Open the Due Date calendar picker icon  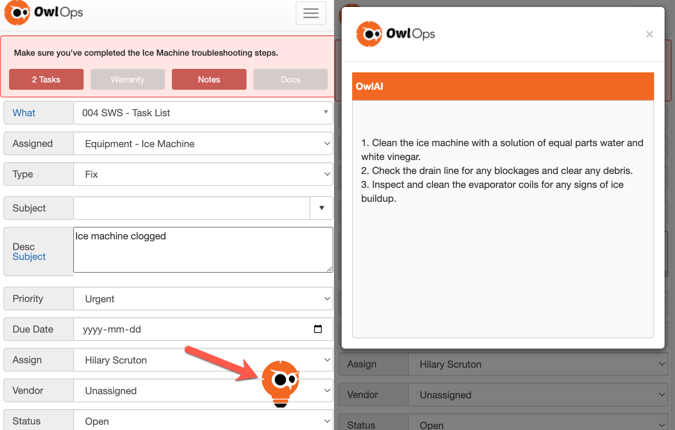(318, 329)
